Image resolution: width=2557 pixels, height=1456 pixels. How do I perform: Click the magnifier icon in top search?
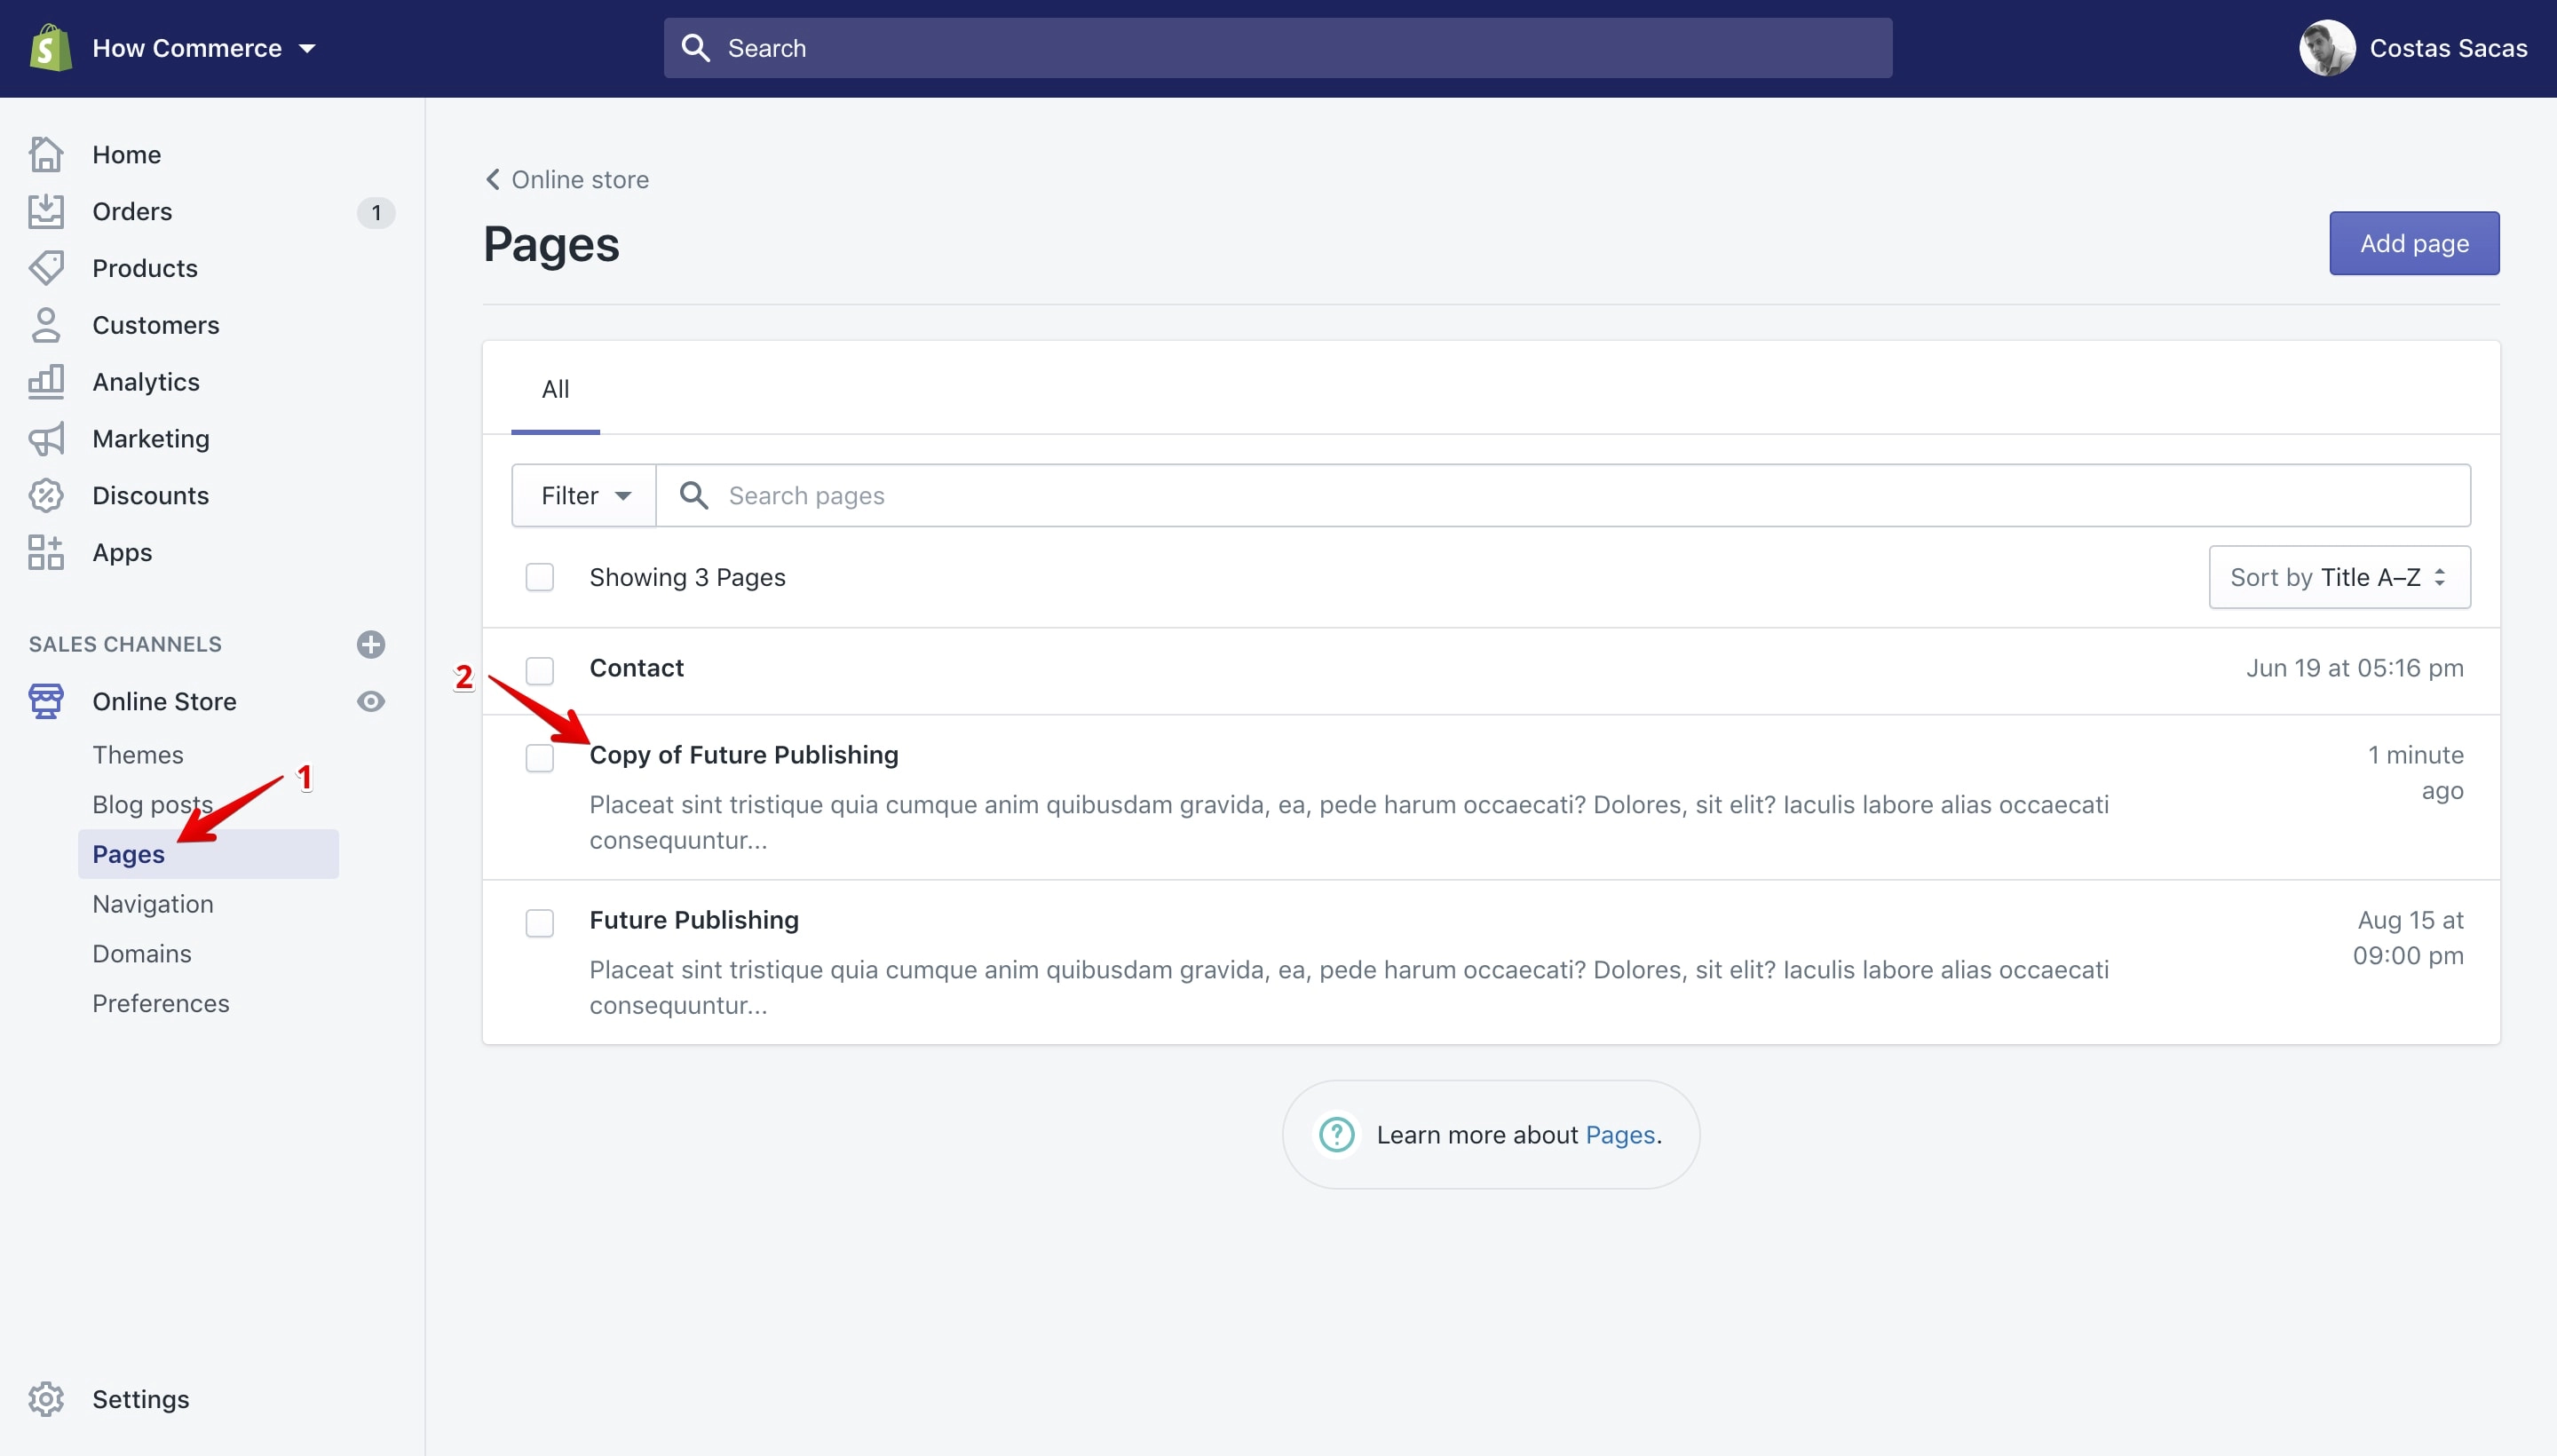(695, 48)
